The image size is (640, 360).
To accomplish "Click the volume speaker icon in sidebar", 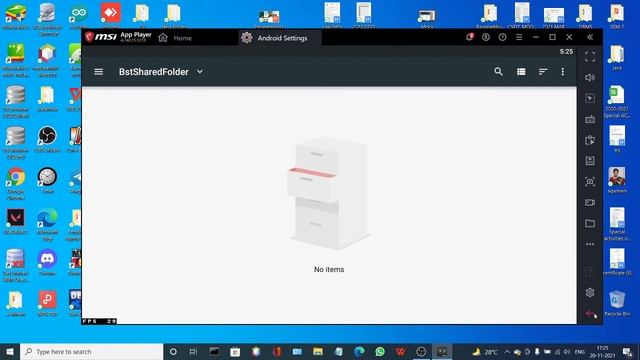I will coord(590,78).
